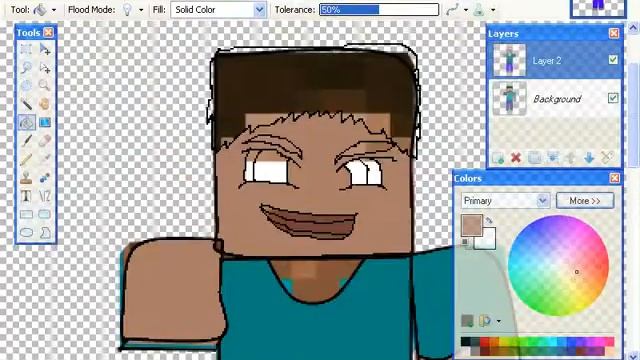Image resolution: width=640 pixels, height=360 pixels.
Task: Expand the blending mode dropdown arrow
Action: [493, 10]
